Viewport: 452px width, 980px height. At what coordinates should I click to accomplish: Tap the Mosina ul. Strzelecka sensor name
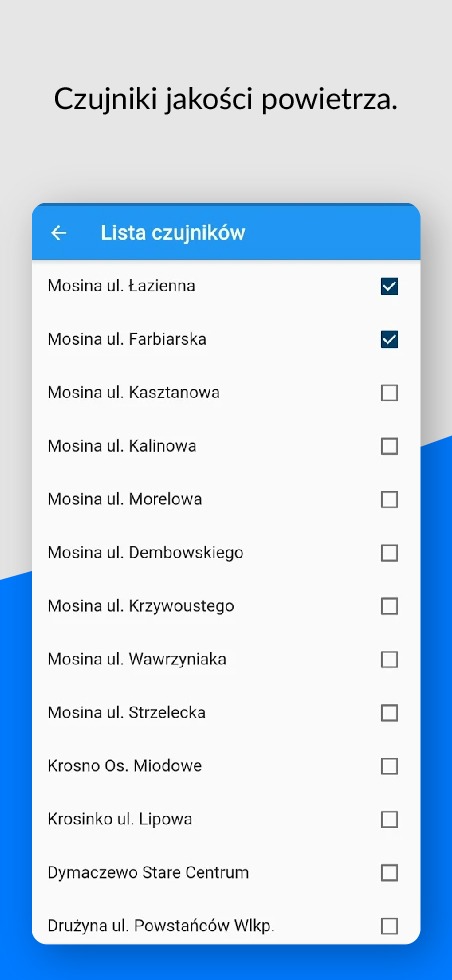[x=127, y=712]
